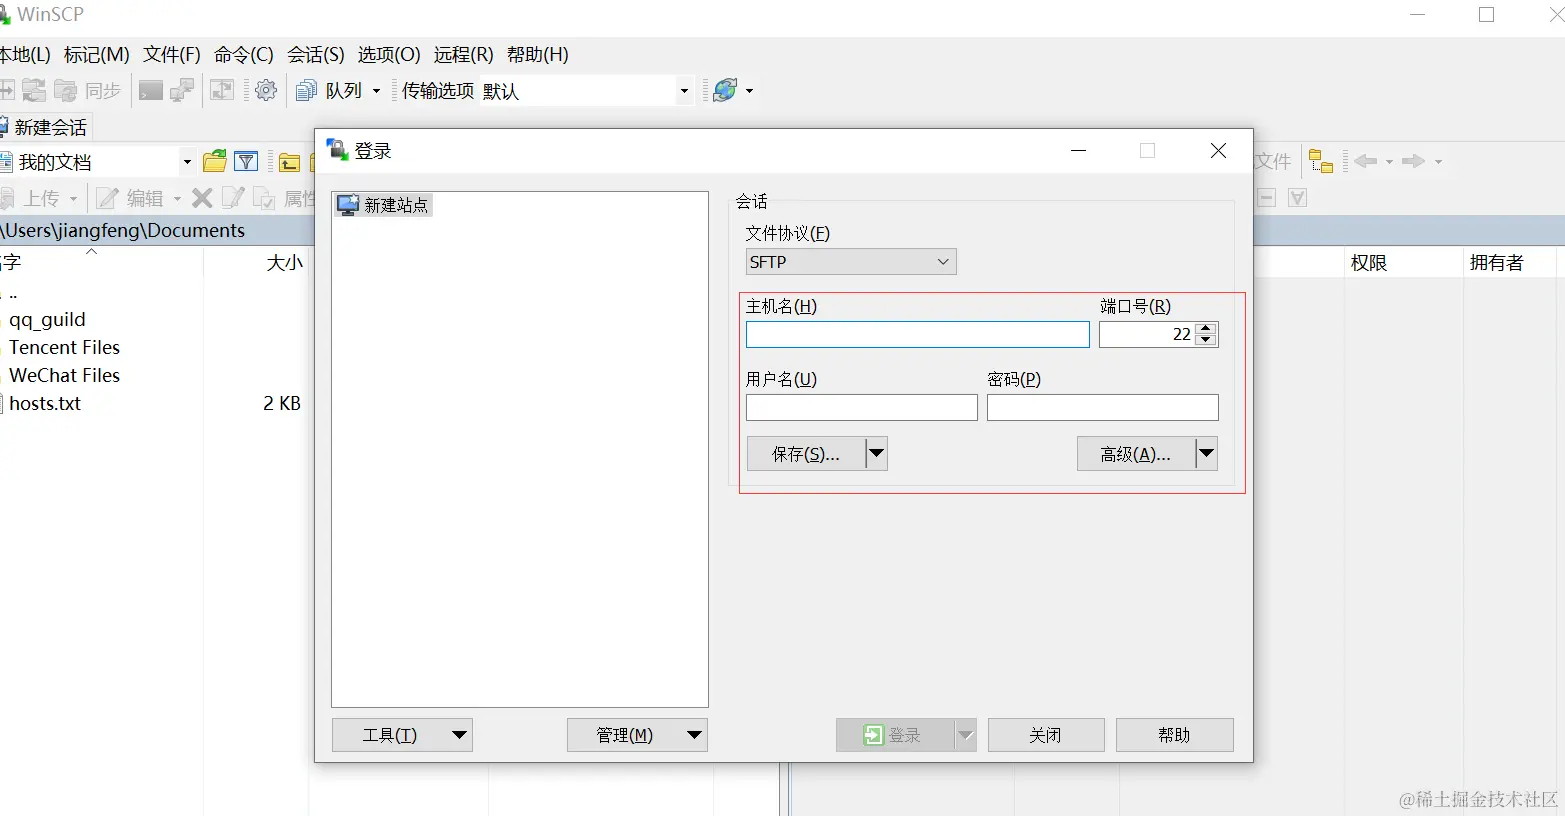Open the 管理 dropdown button
The image size is (1565, 816).
[637, 735]
